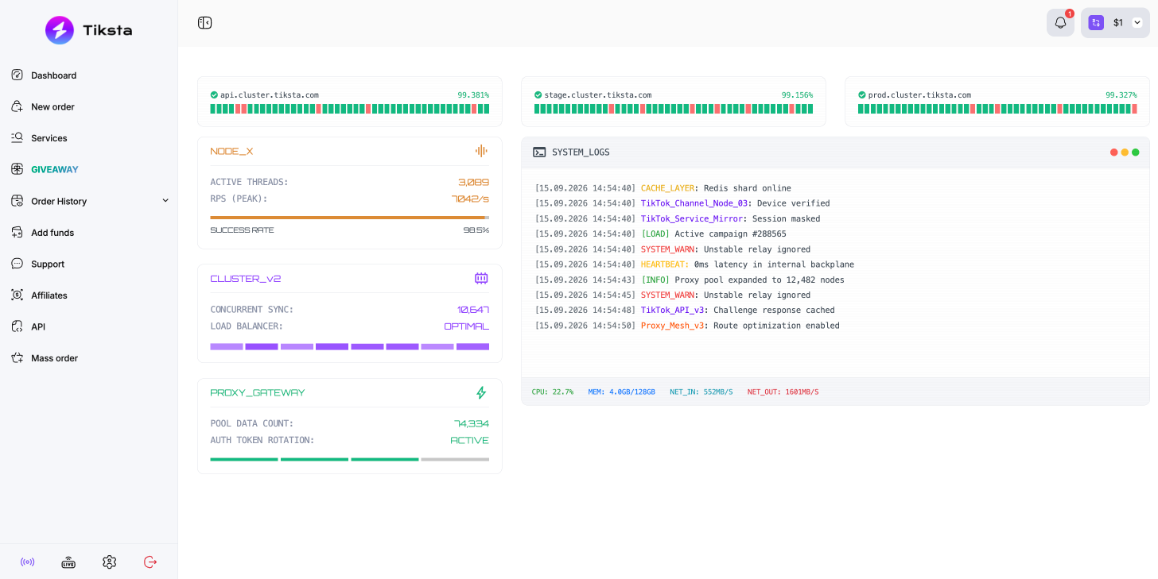1158x579 pixels.
Task: Click the Mass order icon
Action: (18, 358)
